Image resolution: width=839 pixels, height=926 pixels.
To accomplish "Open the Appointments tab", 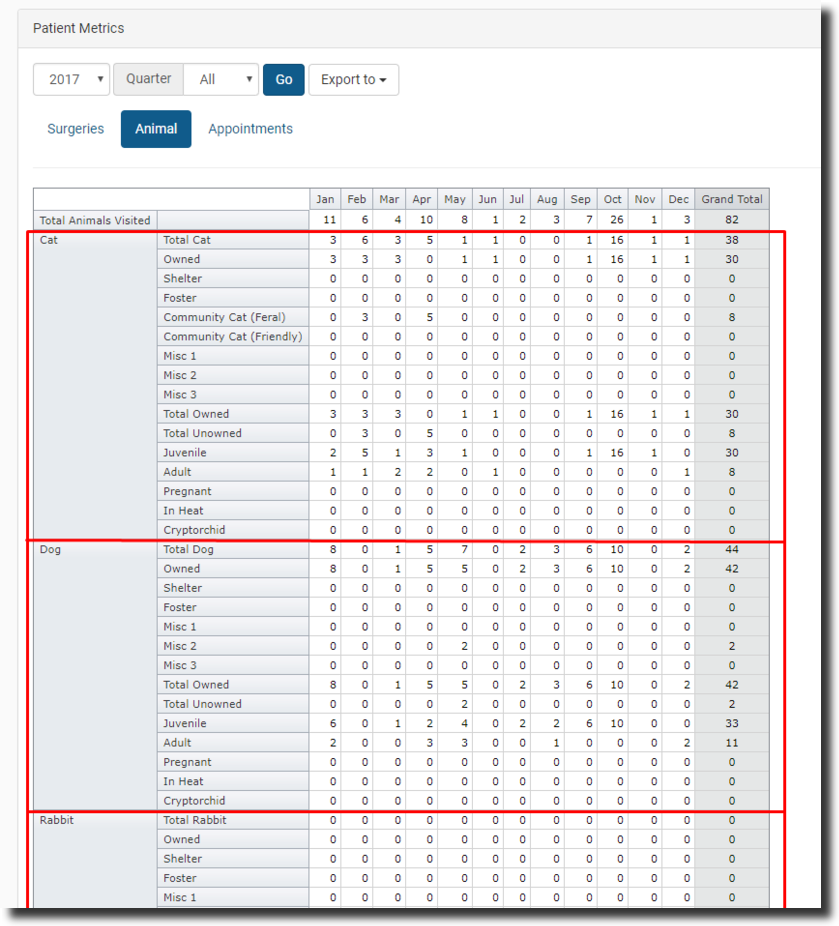I will 250,129.
